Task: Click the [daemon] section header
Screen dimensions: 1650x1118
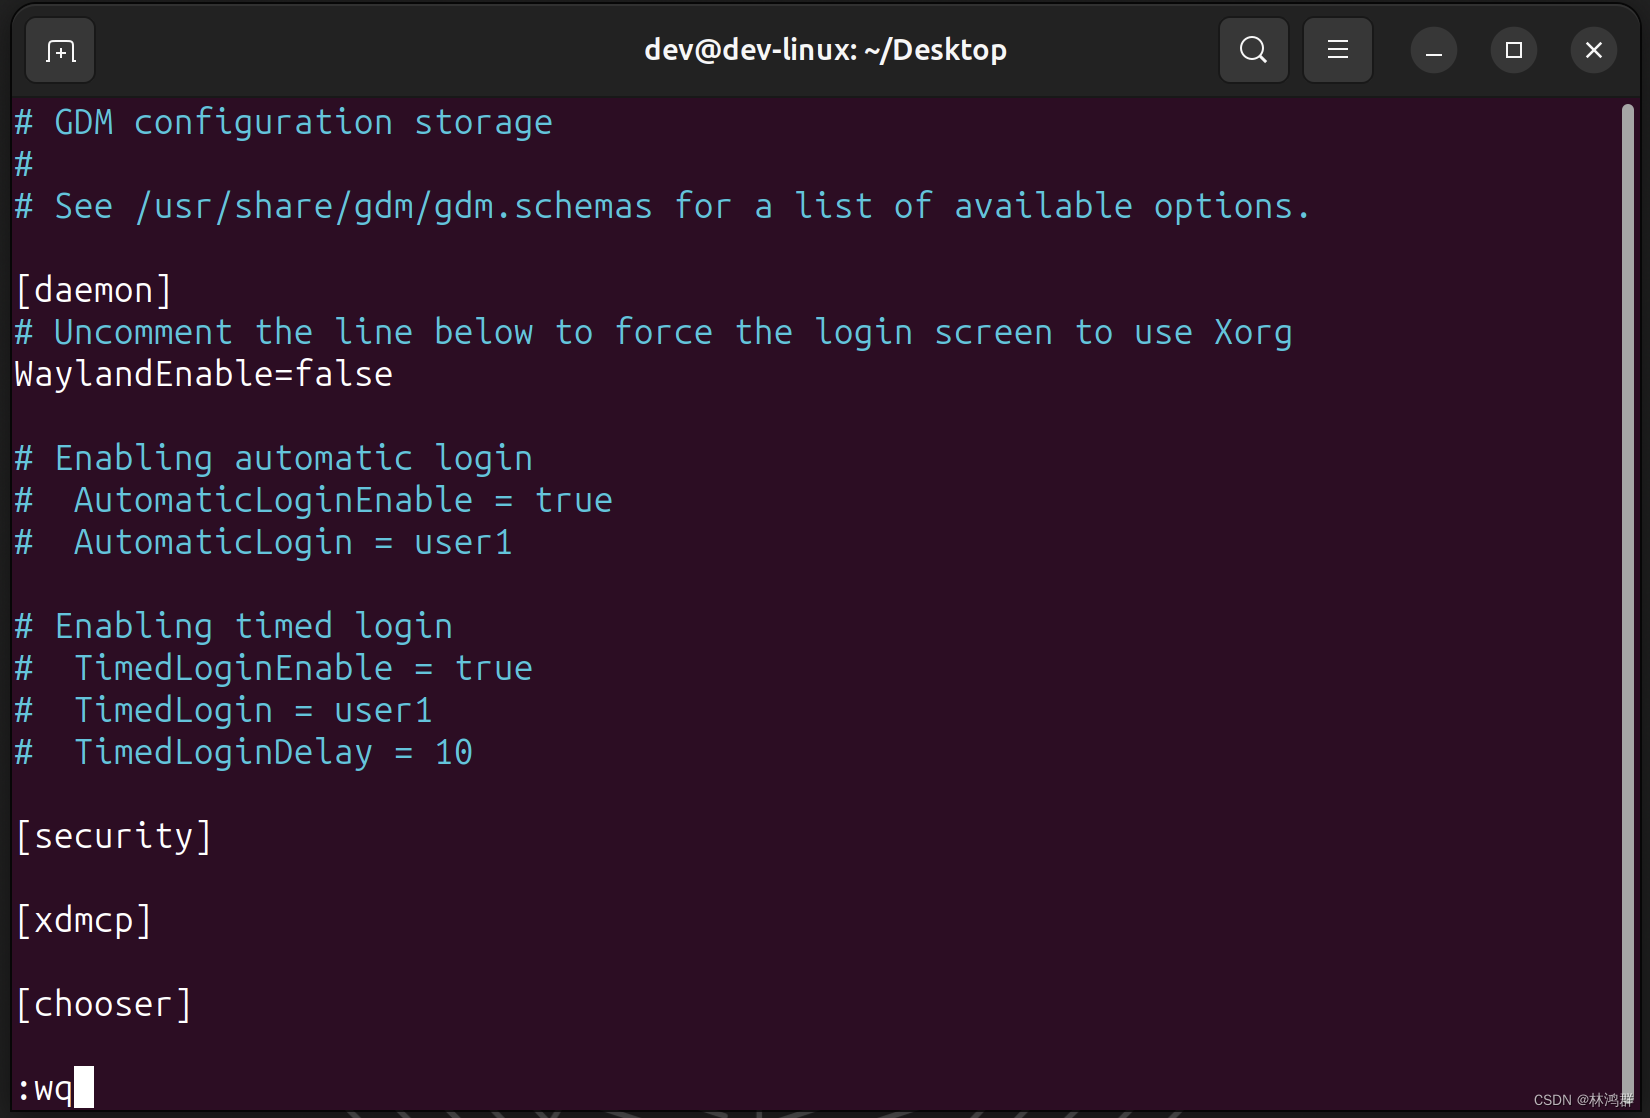Action: tap(94, 290)
